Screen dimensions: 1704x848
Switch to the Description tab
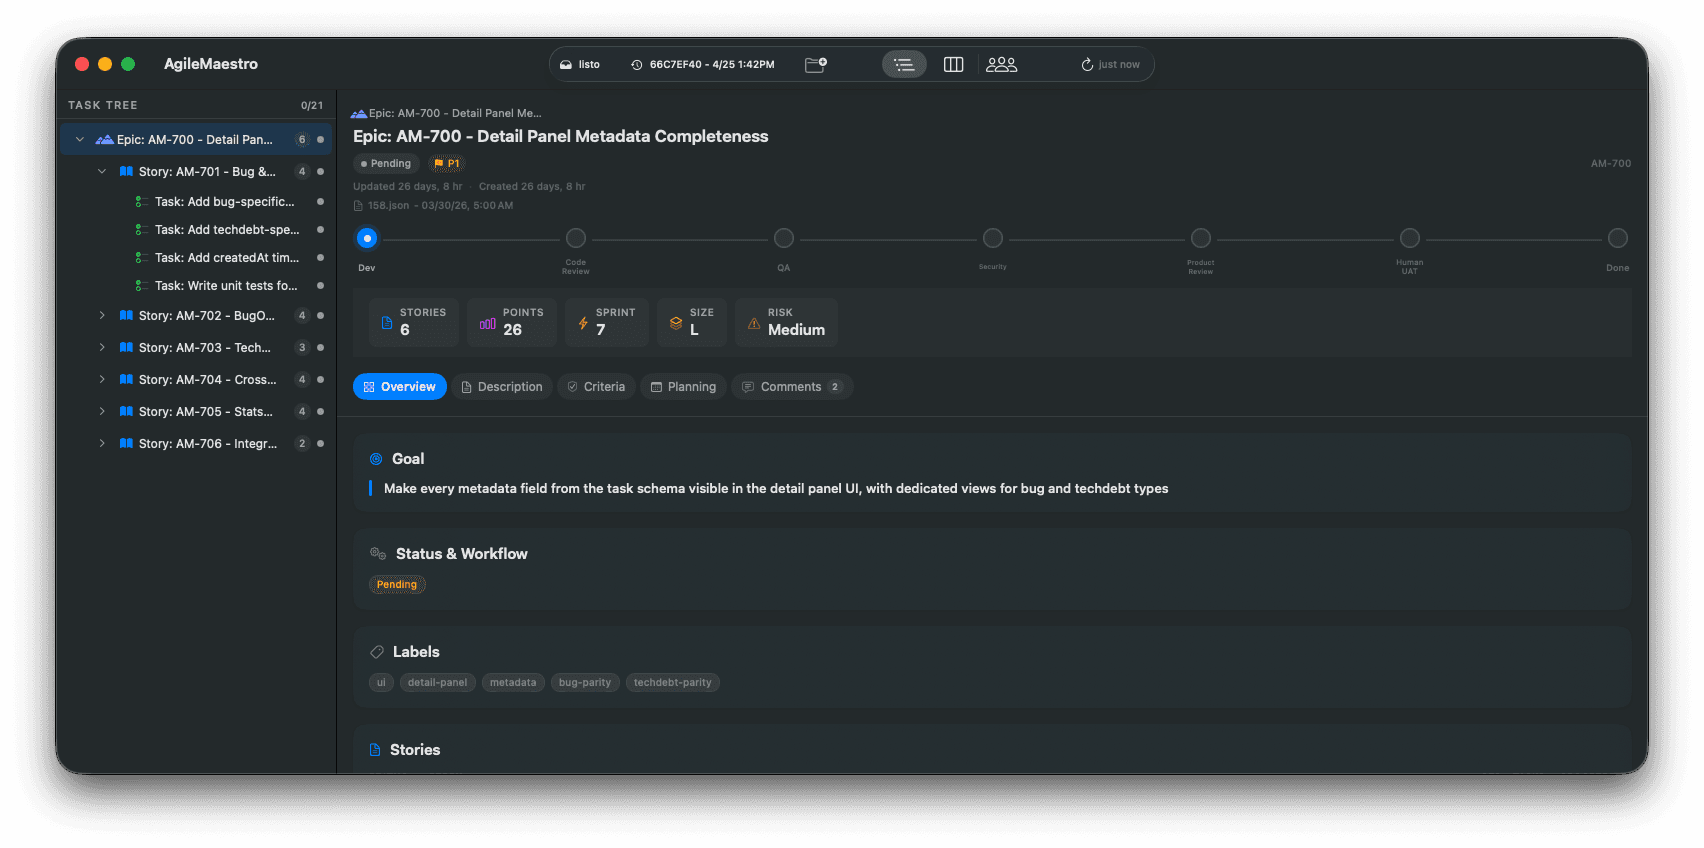(x=502, y=387)
